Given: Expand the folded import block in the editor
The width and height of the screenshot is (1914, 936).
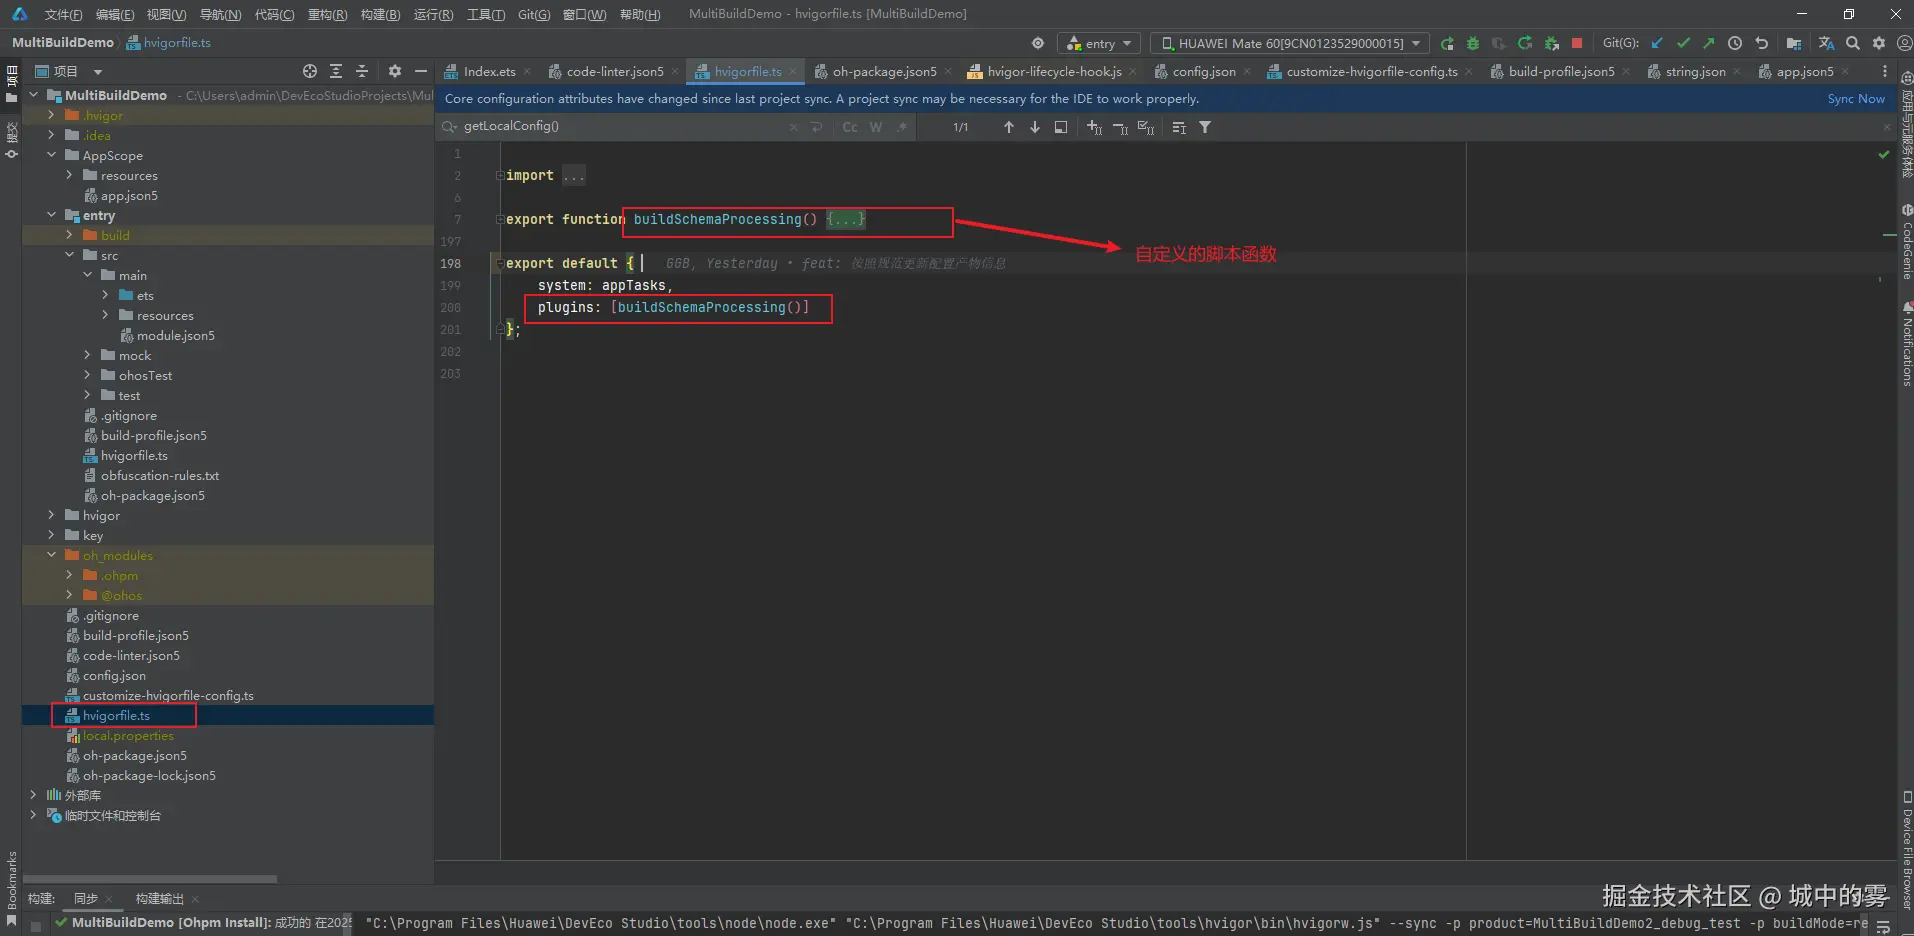Looking at the screenshot, I should (499, 176).
